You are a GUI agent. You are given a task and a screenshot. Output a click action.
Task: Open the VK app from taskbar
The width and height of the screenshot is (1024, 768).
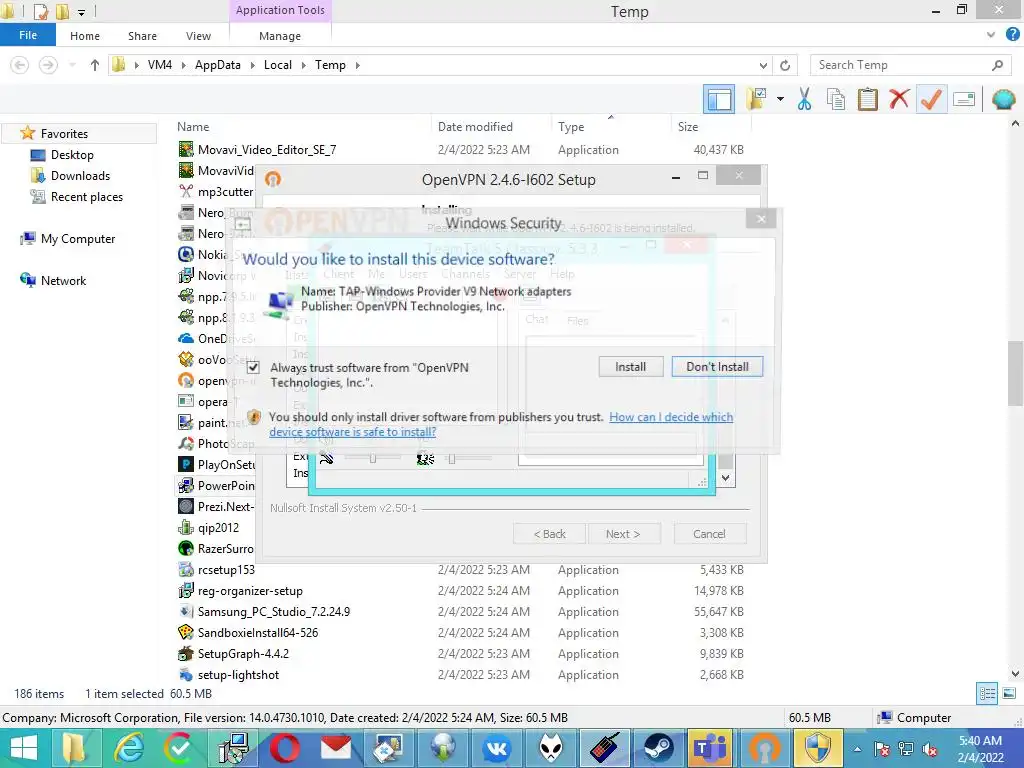click(x=496, y=748)
